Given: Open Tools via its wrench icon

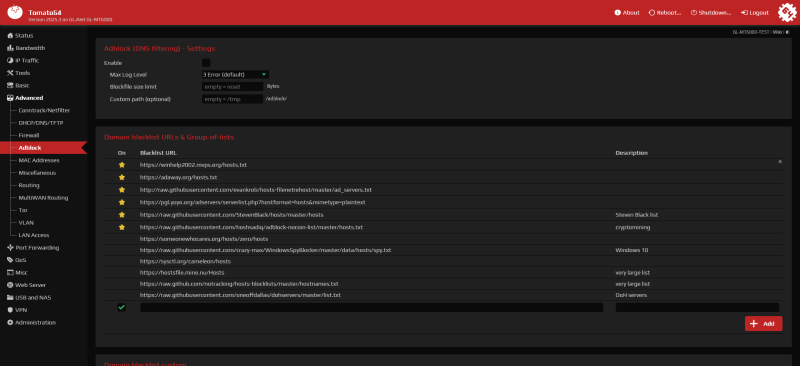Looking at the screenshot, I should click(x=10, y=73).
